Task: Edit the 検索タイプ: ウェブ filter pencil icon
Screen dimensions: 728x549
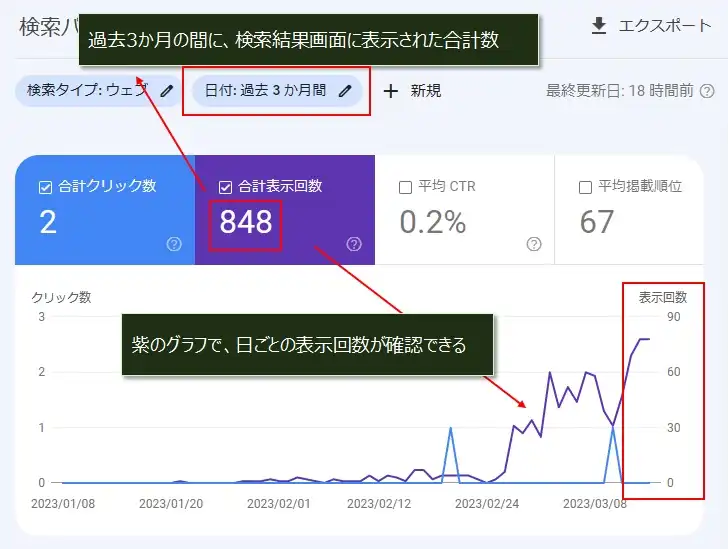Action: pyautogui.click(x=167, y=91)
